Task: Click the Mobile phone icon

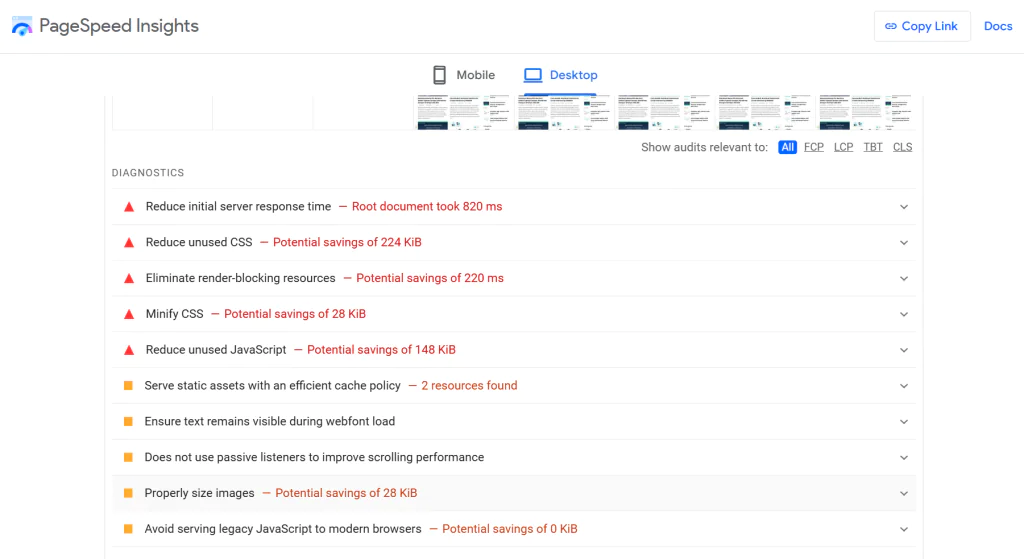Action: 440,75
